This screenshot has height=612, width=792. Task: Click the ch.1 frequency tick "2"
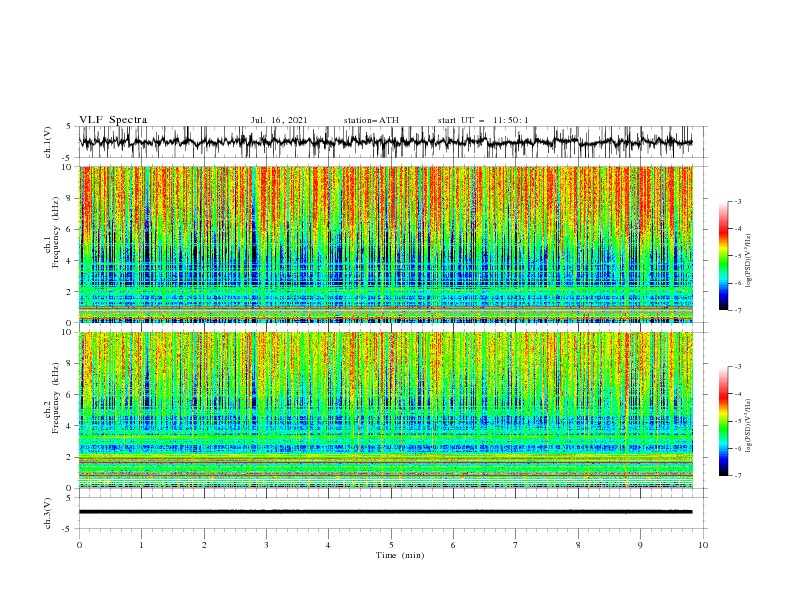tap(69, 291)
